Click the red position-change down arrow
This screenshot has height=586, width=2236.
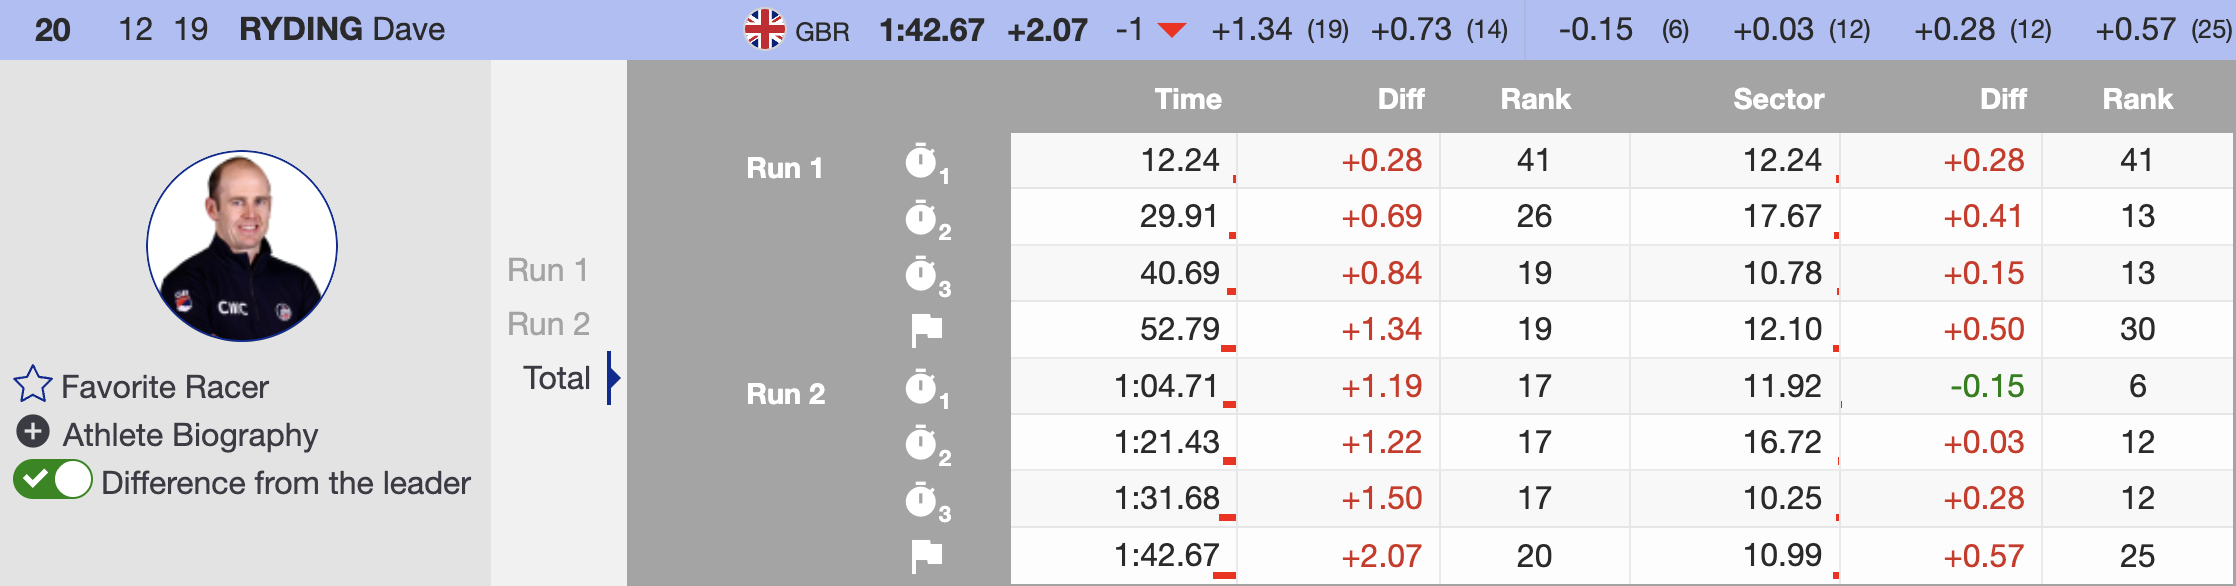coord(1171,31)
